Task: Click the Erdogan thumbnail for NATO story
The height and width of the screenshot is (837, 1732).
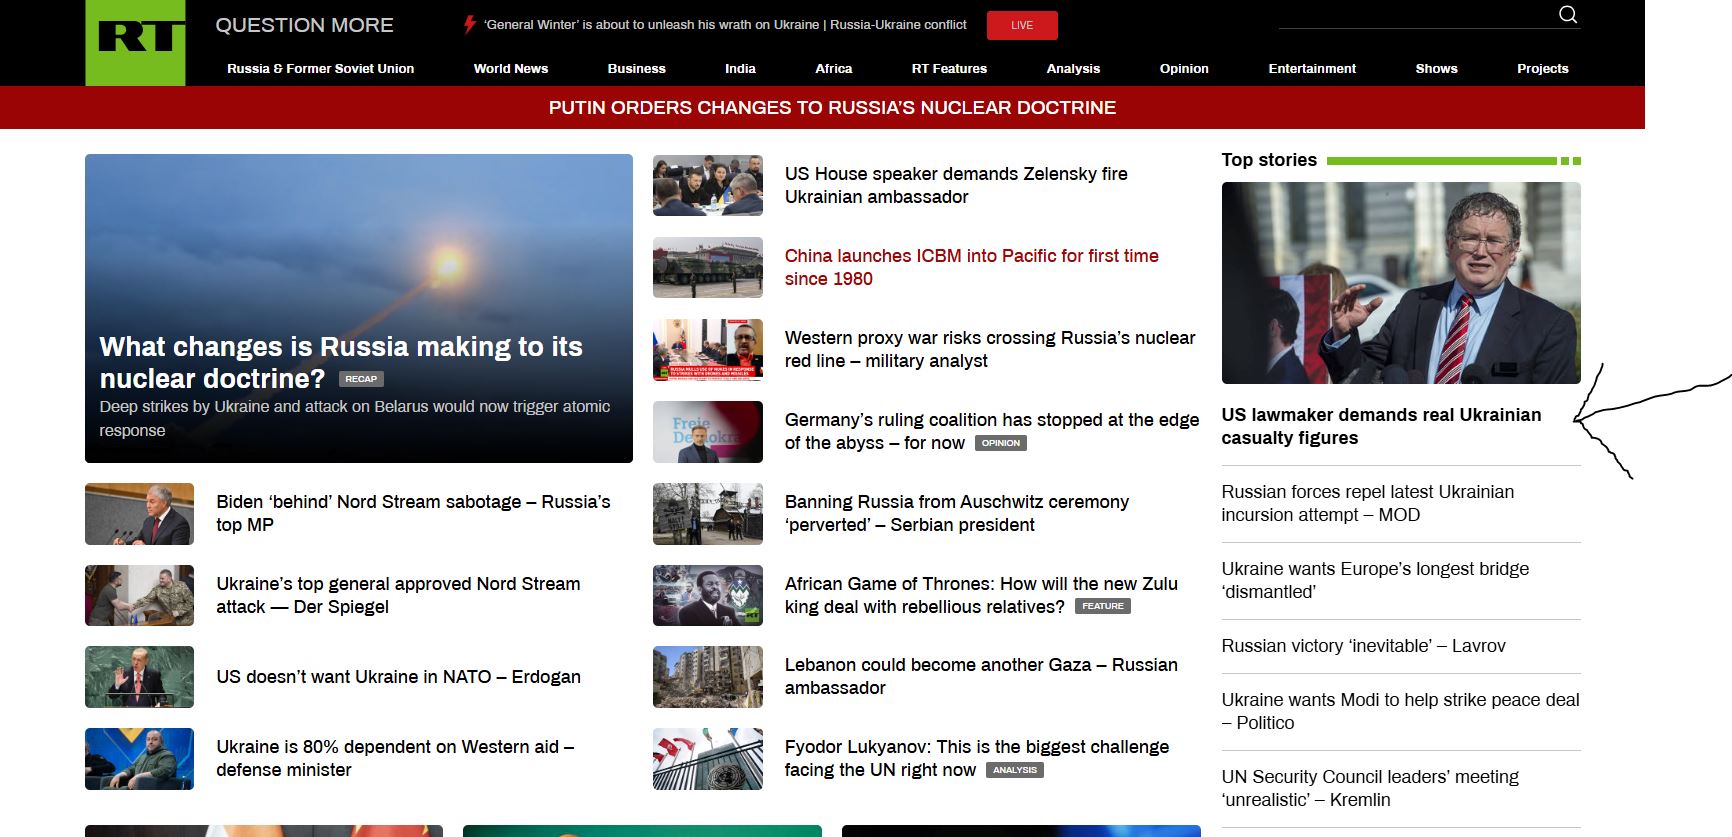Action: pos(139,677)
